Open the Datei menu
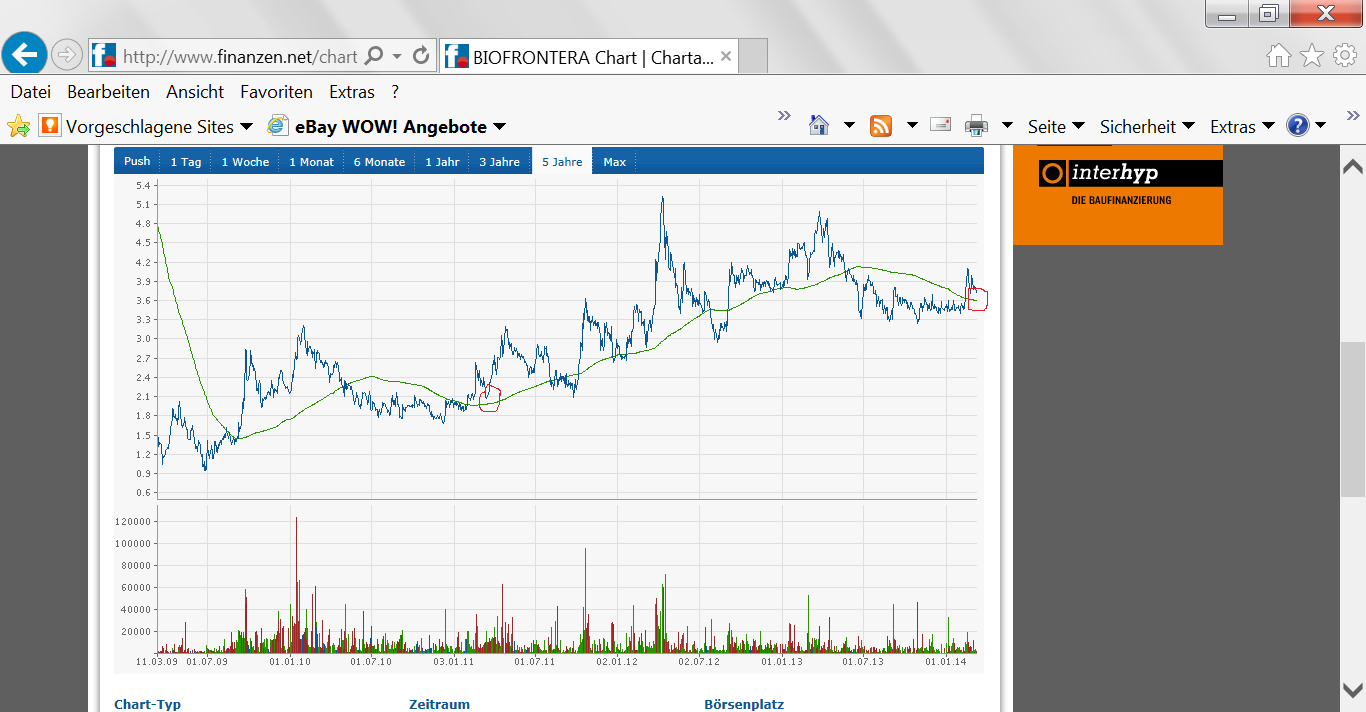 pos(30,92)
